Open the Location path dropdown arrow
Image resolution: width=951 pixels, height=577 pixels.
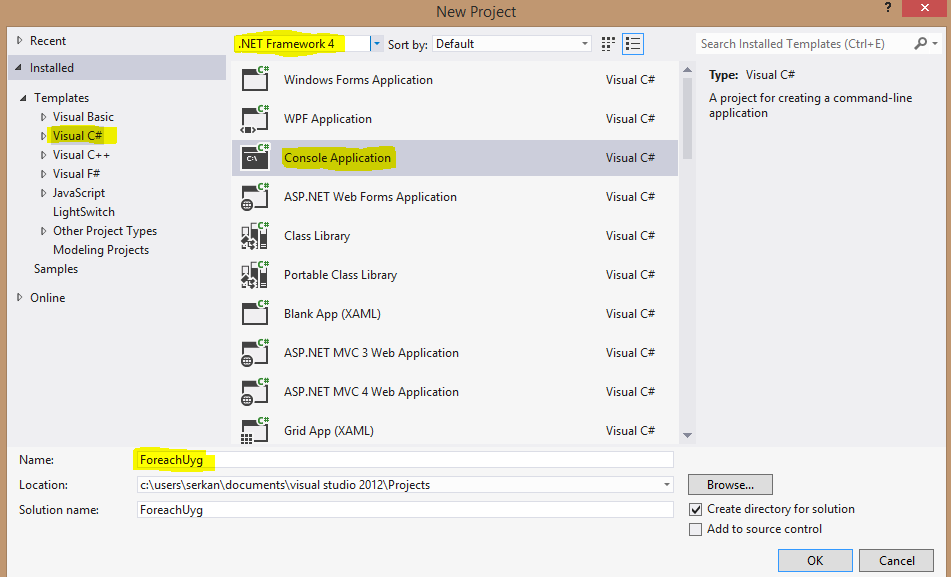pyautogui.click(x=667, y=485)
